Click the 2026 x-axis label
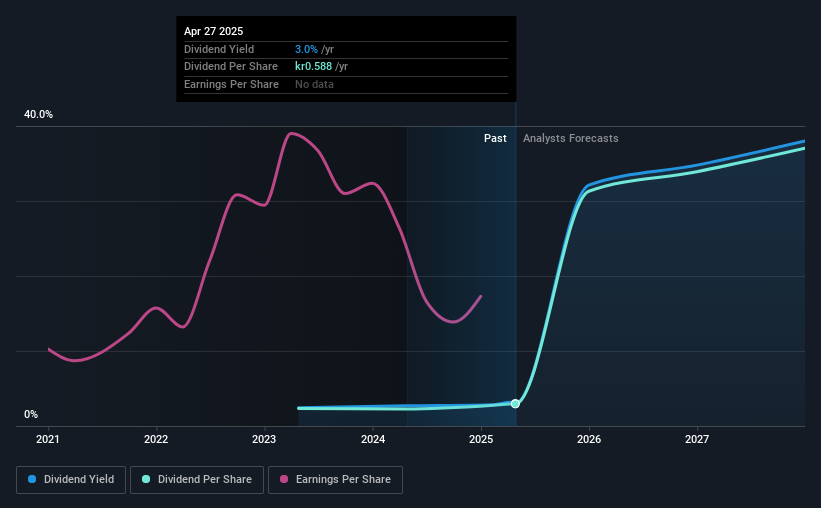The image size is (821, 508). [x=589, y=439]
